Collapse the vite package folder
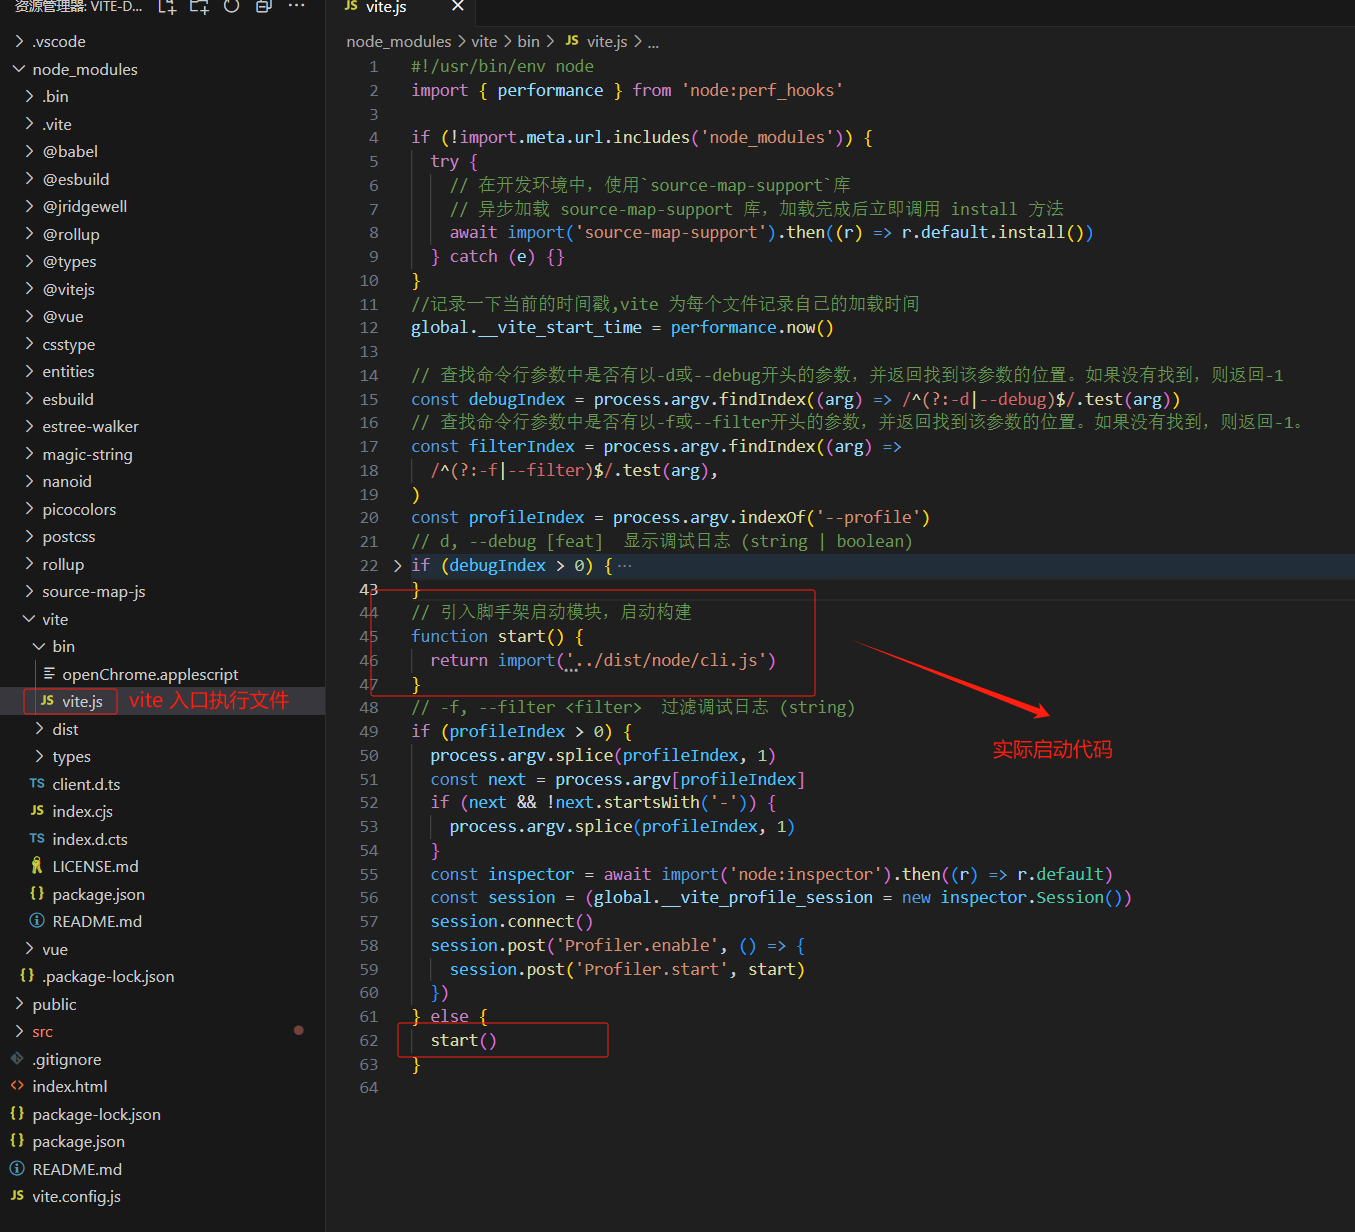 click(29, 619)
